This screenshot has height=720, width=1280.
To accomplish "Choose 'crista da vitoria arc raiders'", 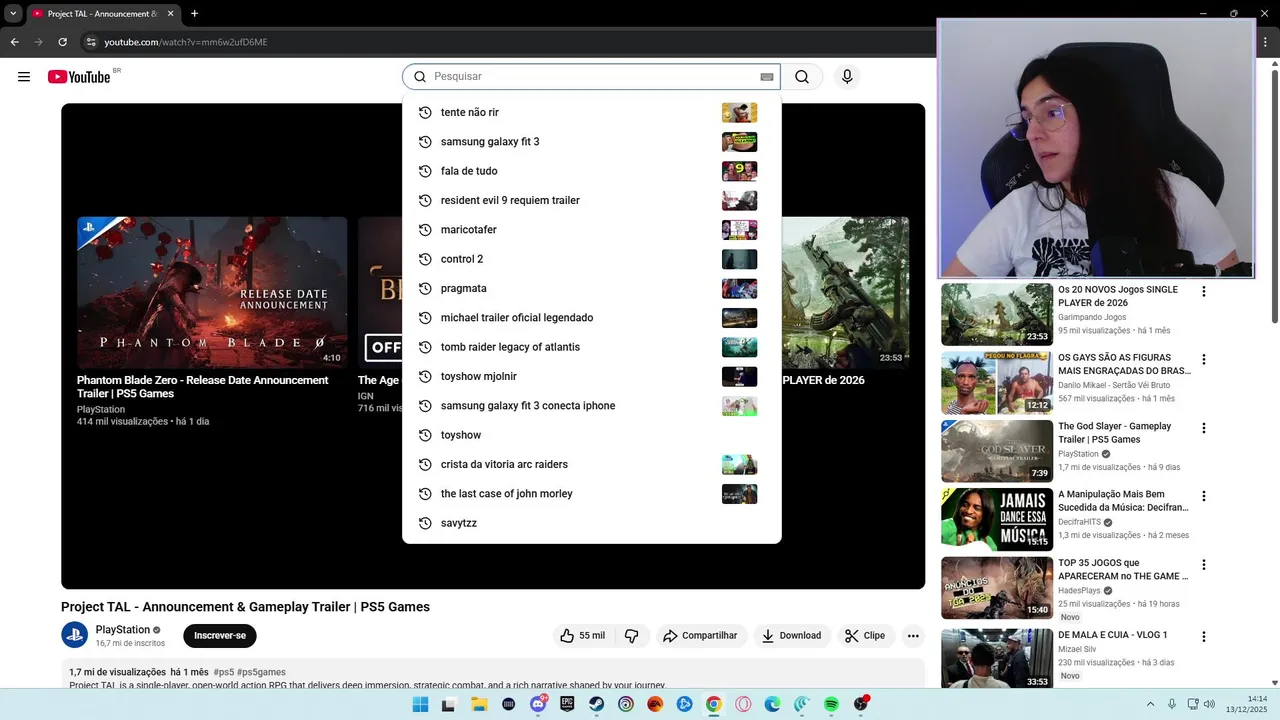I will [x=591, y=464].
